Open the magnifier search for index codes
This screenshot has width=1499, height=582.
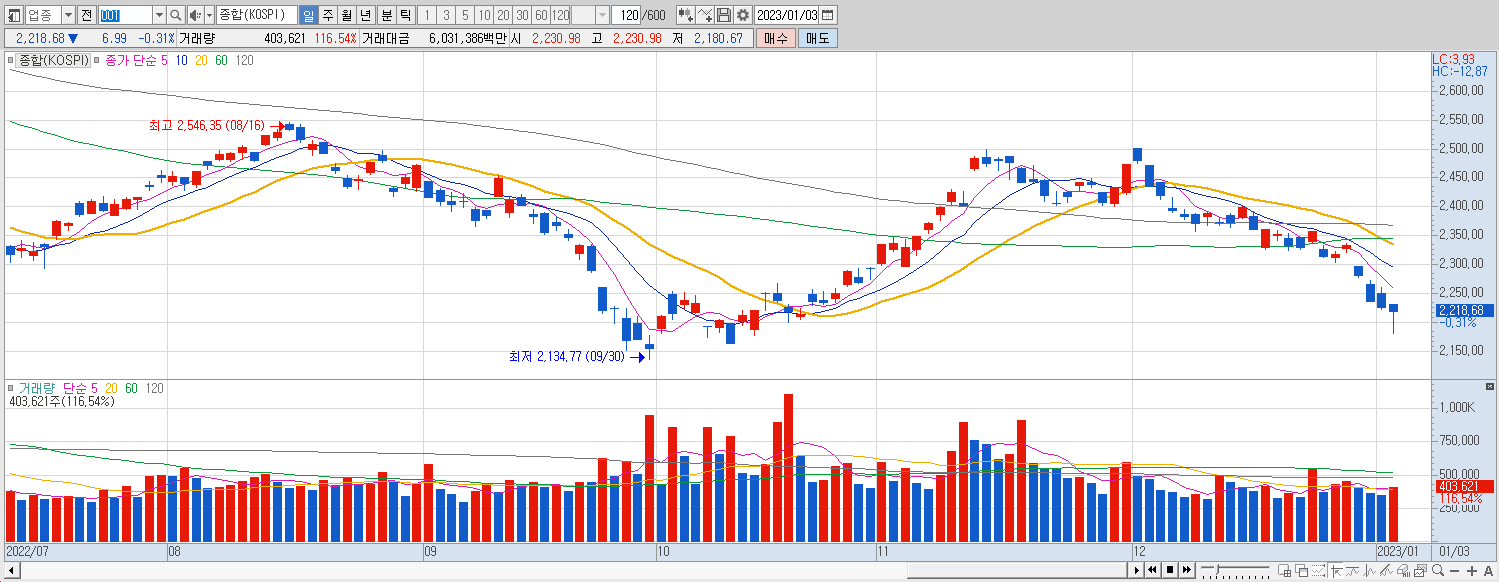click(x=176, y=15)
